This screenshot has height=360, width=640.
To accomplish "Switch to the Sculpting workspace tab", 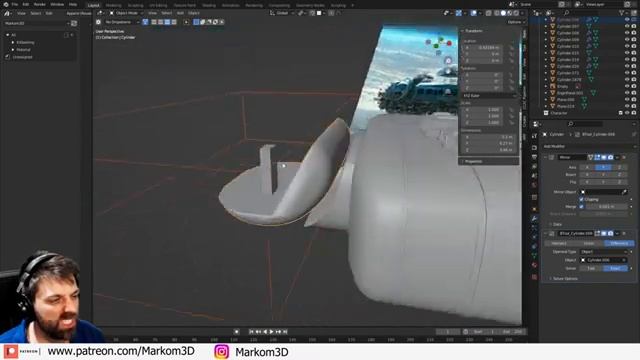I will coord(136,5).
